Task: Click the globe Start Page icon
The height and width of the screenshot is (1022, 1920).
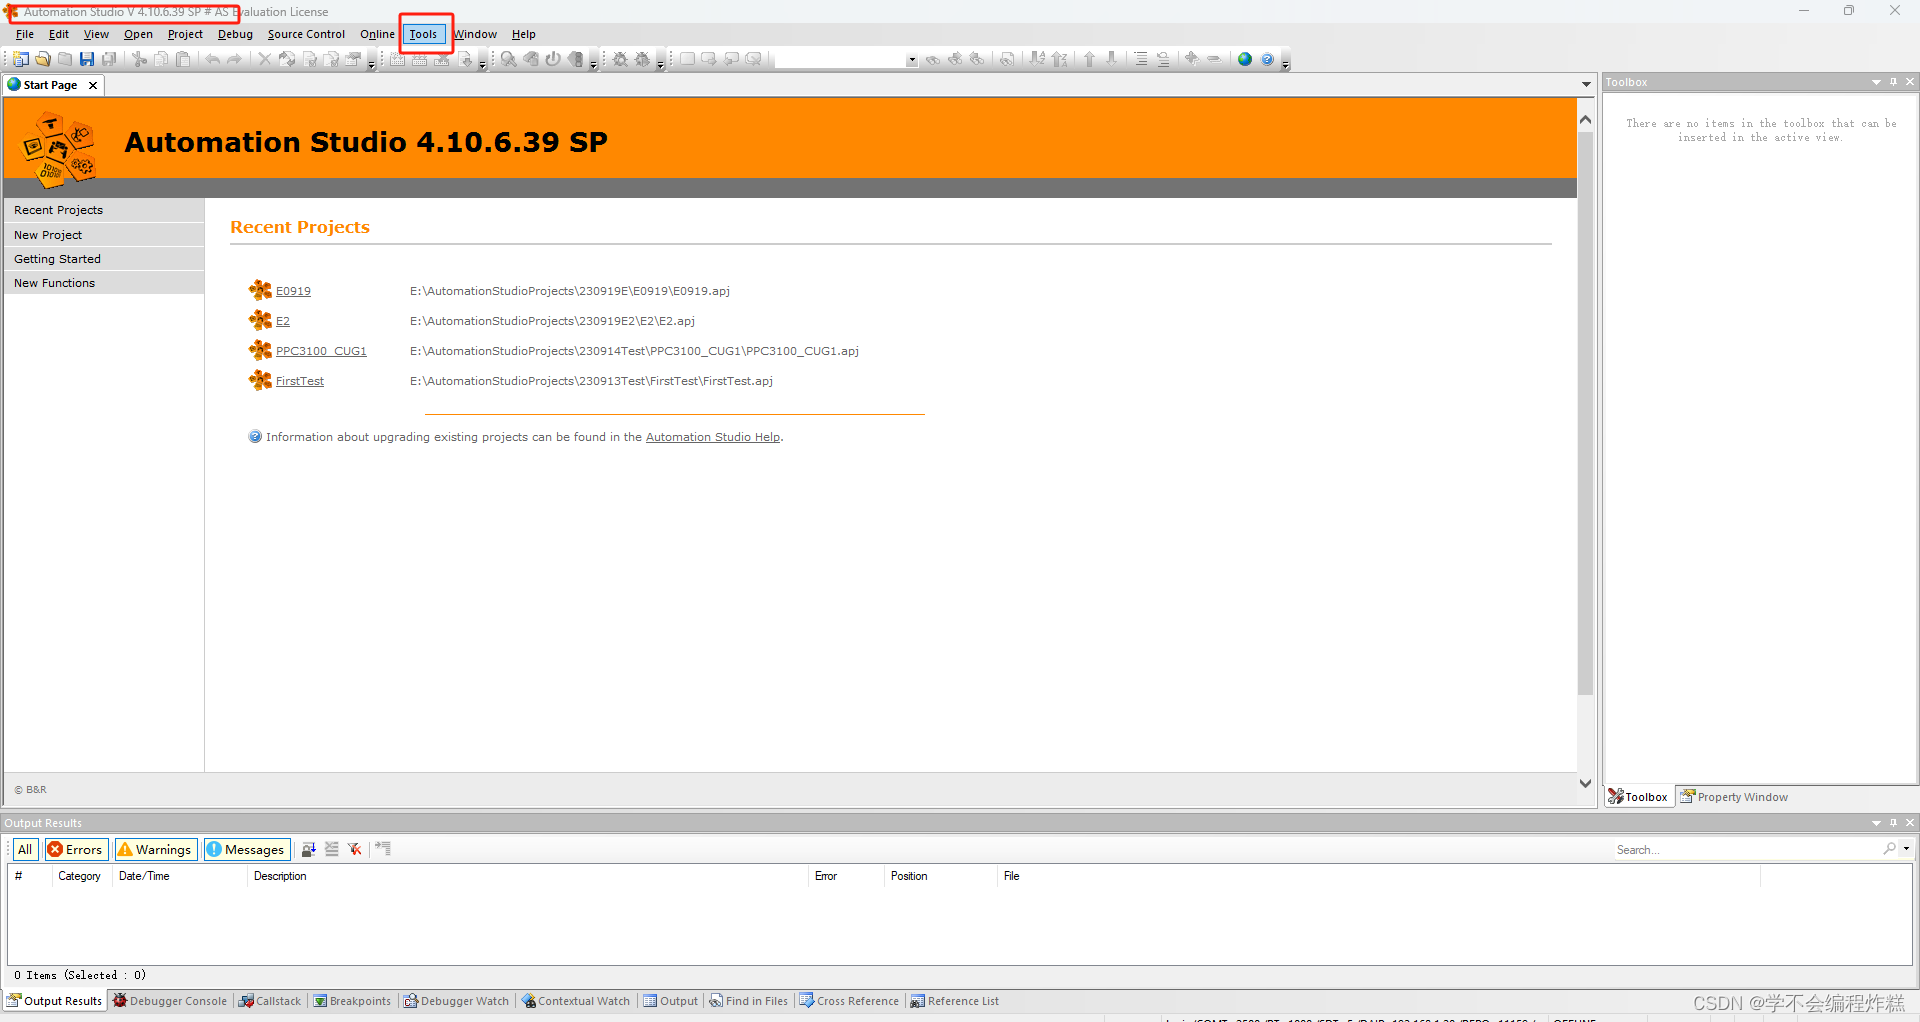Action: coord(1245,59)
